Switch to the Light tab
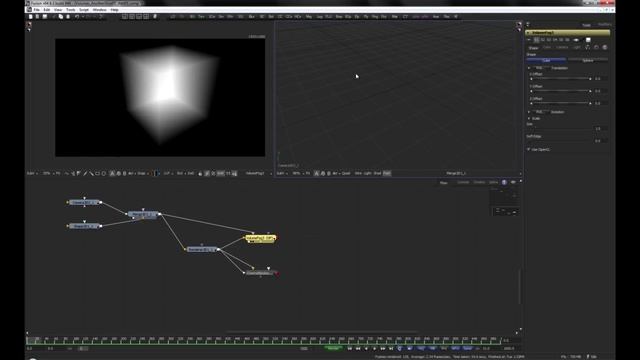 point(577,47)
